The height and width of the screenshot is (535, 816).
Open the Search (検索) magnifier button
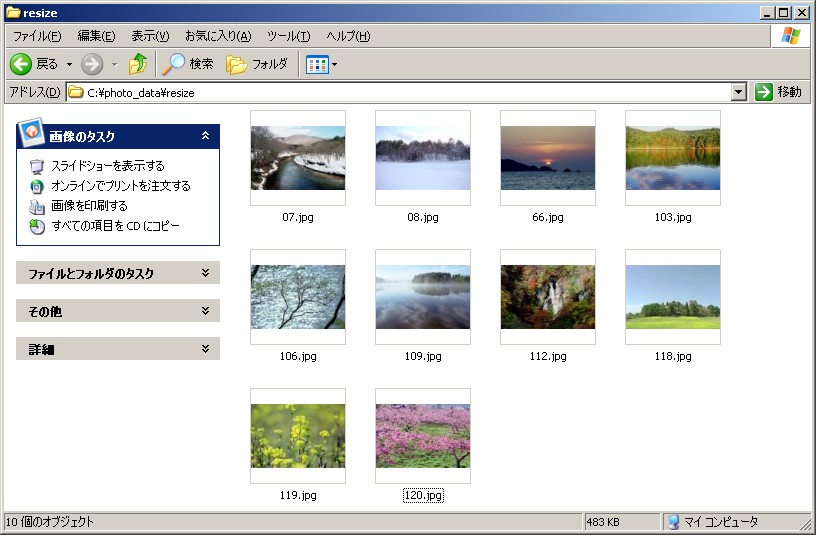coord(188,64)
